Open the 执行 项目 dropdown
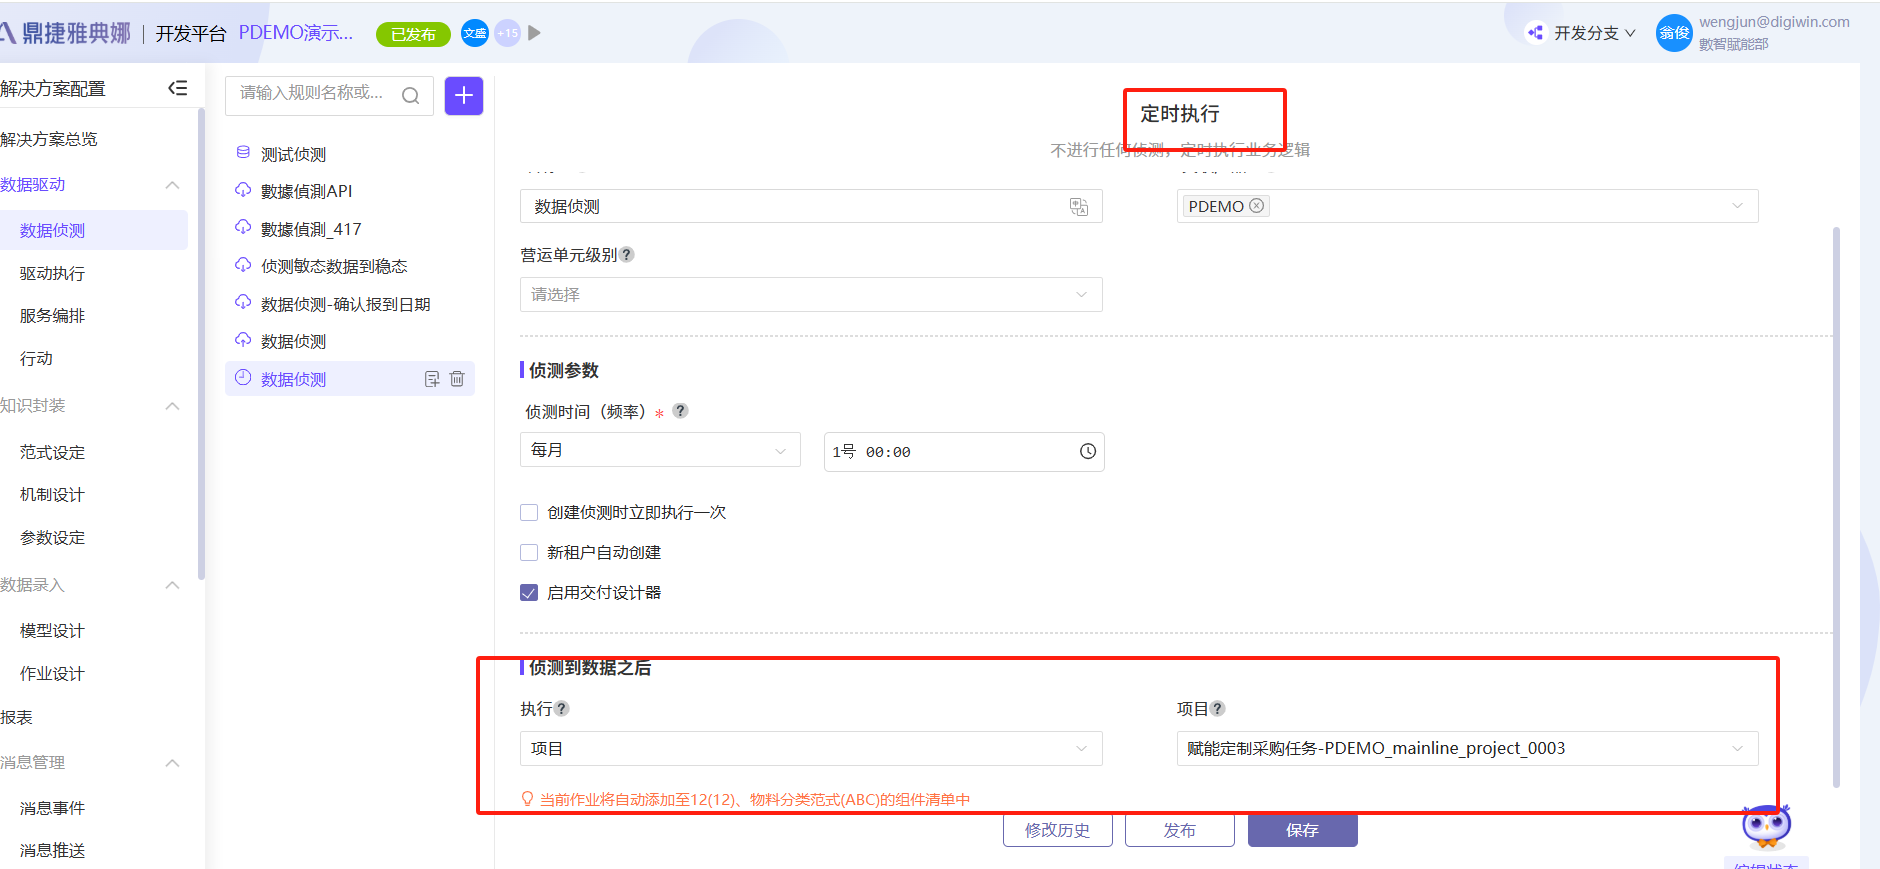1880x869 pixels. coord(811,748)
